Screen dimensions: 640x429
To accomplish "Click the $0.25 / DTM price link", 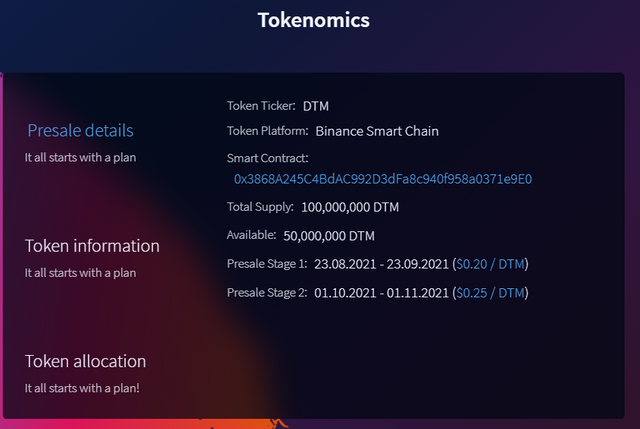I will coord(491,293).
